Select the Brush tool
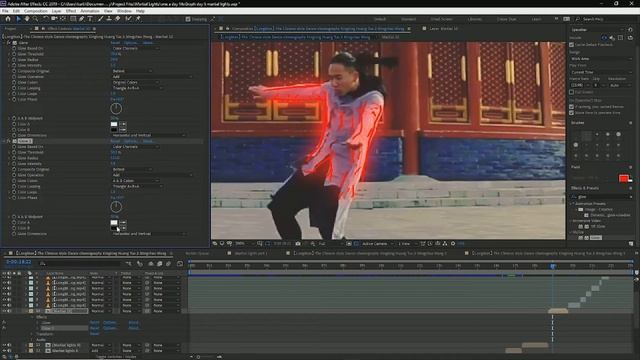 pyautogui.click(x=100, y=19)
